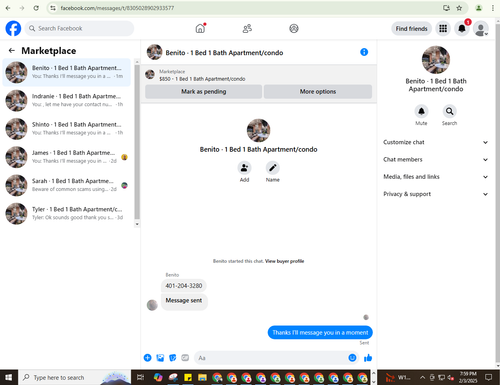Screen dimensions: 500x385
Task: Click More options button
Action: (318, 92)
